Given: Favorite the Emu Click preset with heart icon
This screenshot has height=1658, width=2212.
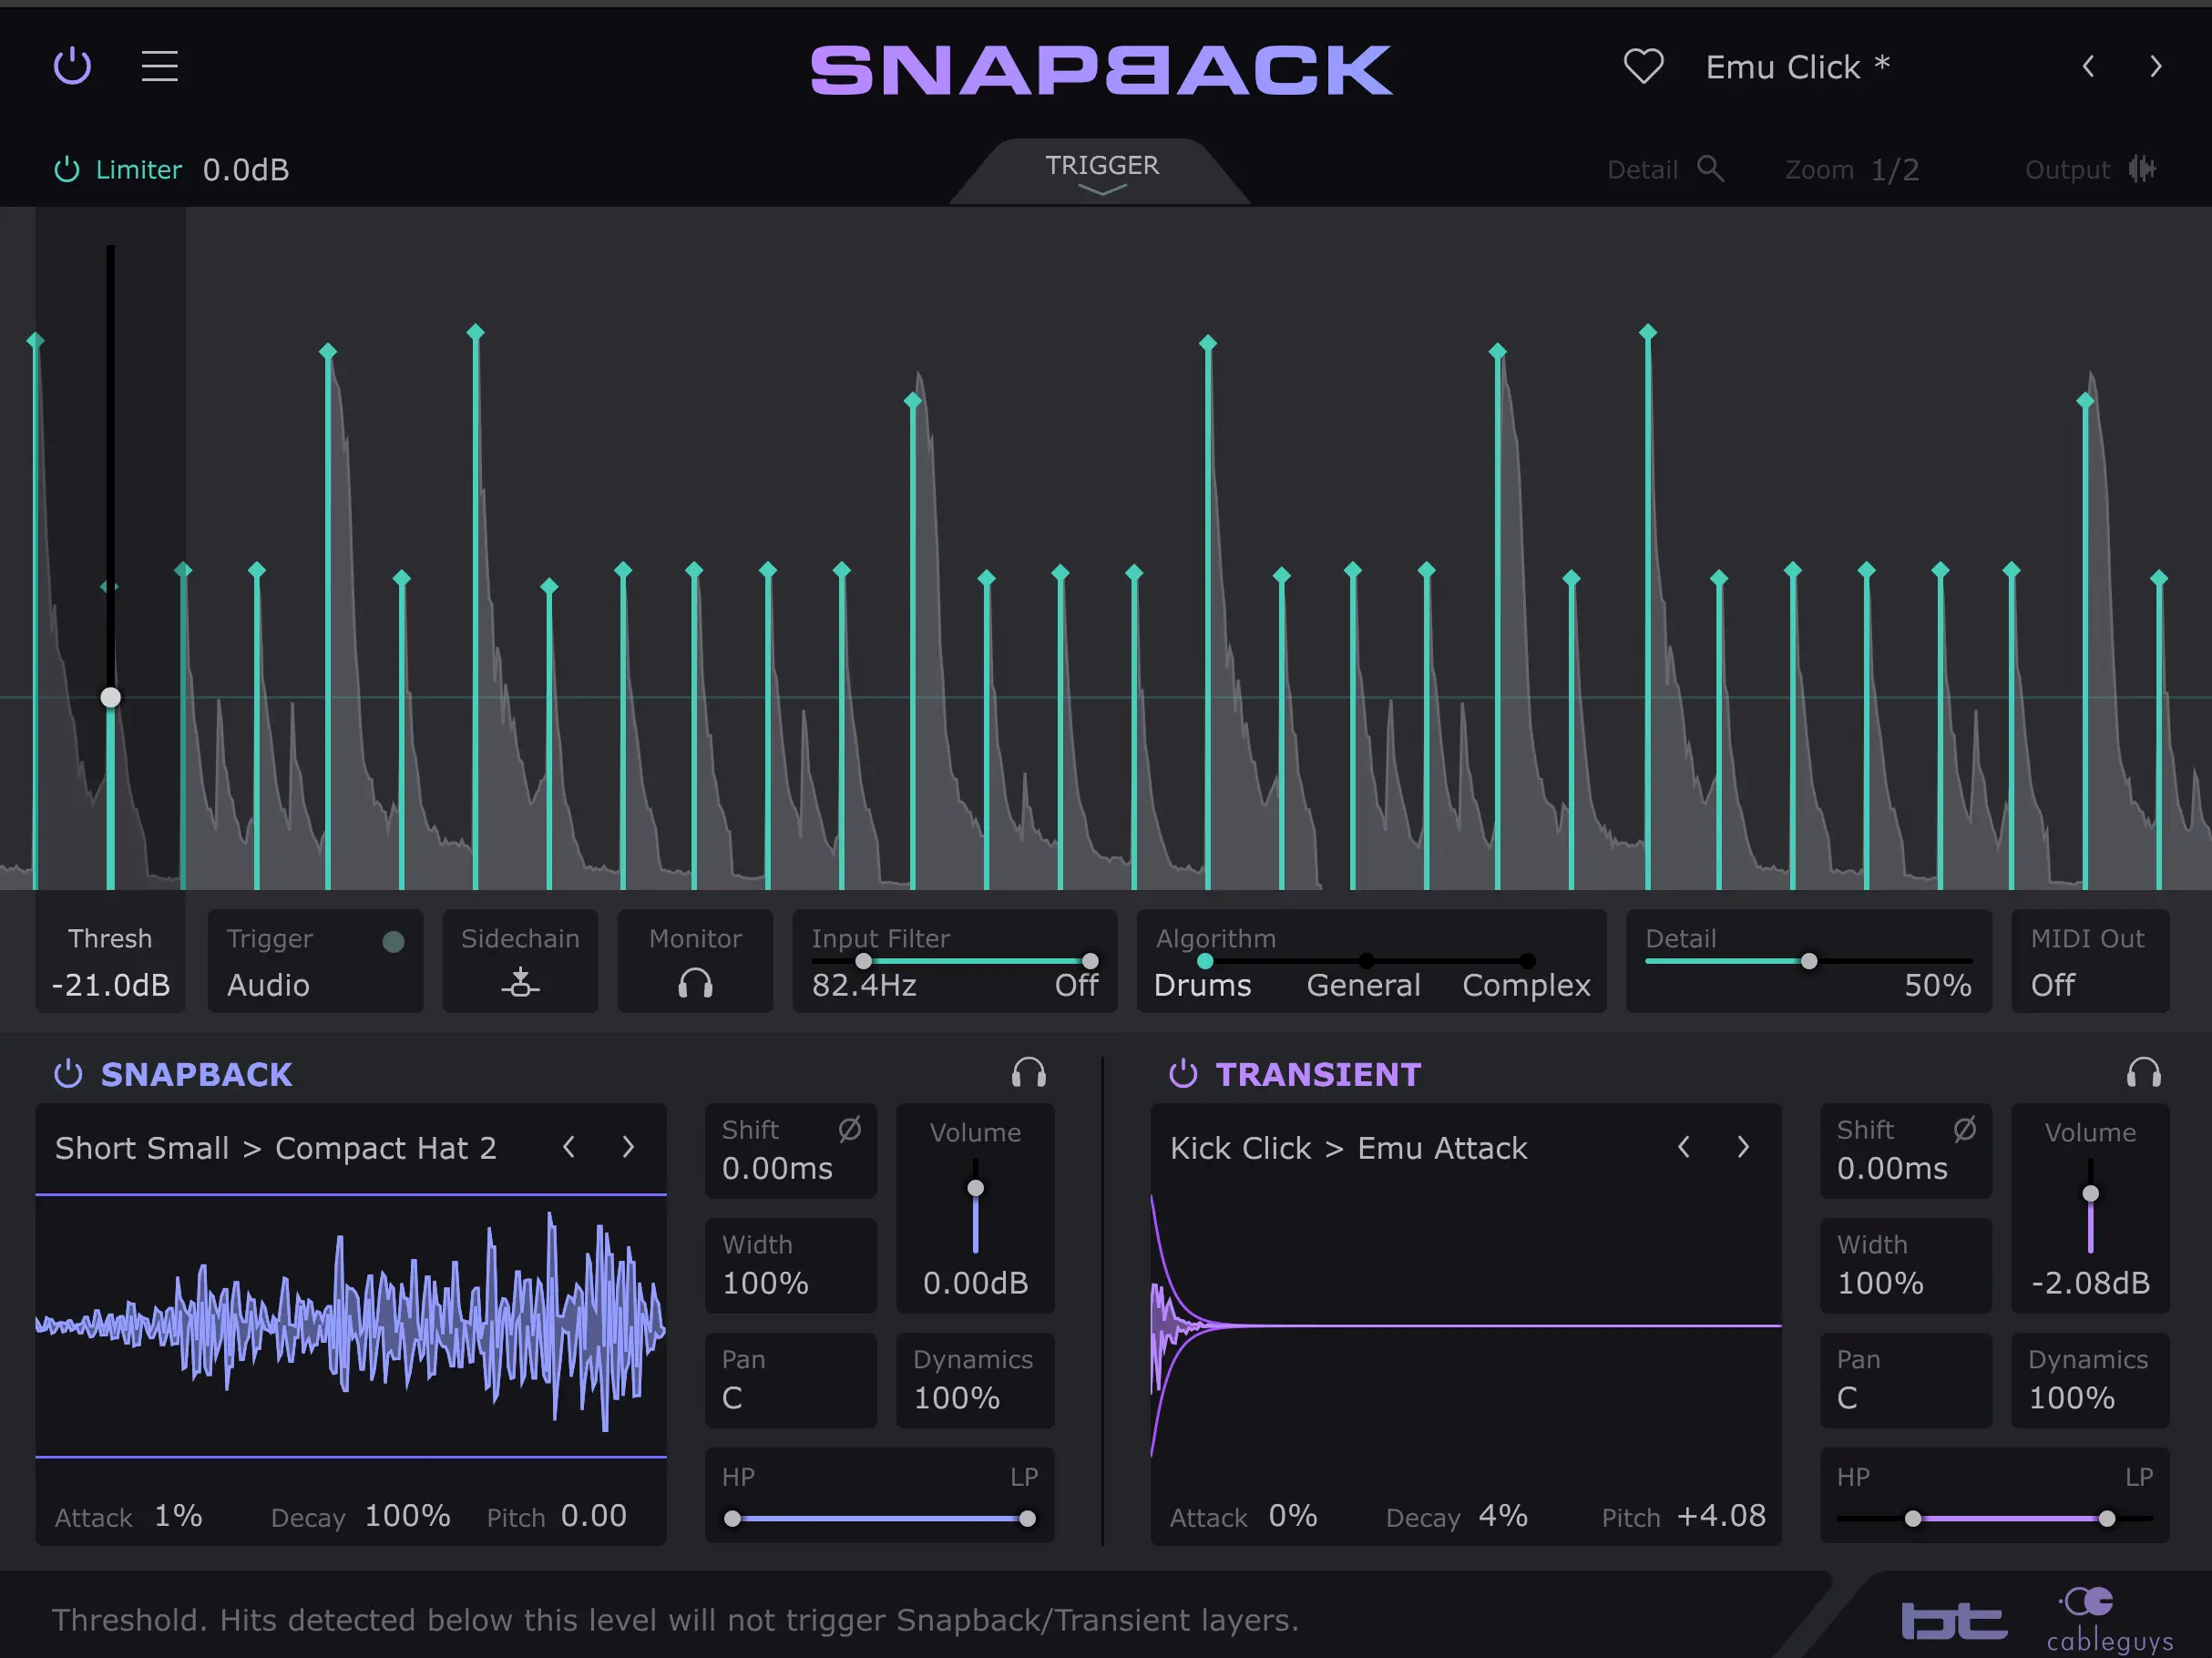Looking at the screenshot, I should (1643, 67).
